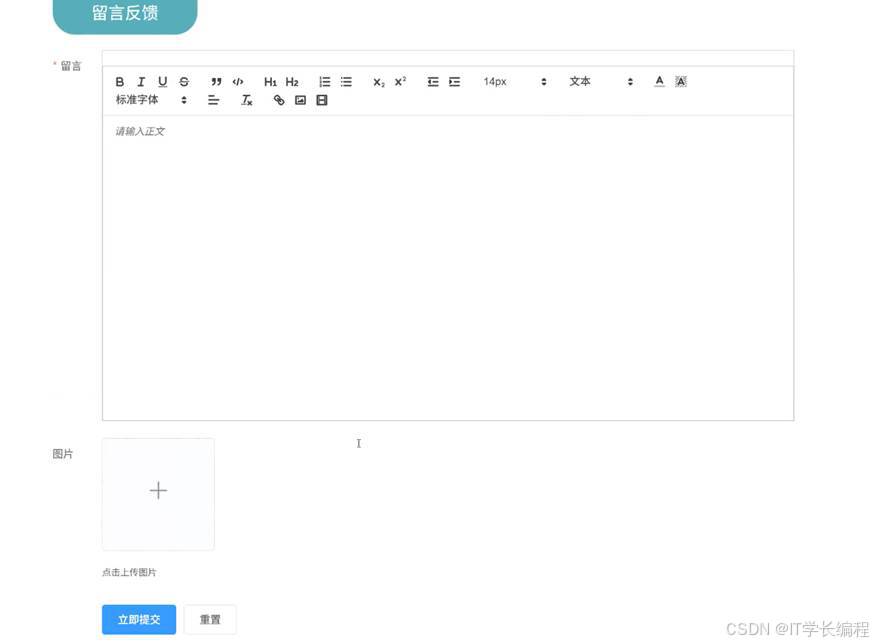Insert a code block

[x=238, y=82]
